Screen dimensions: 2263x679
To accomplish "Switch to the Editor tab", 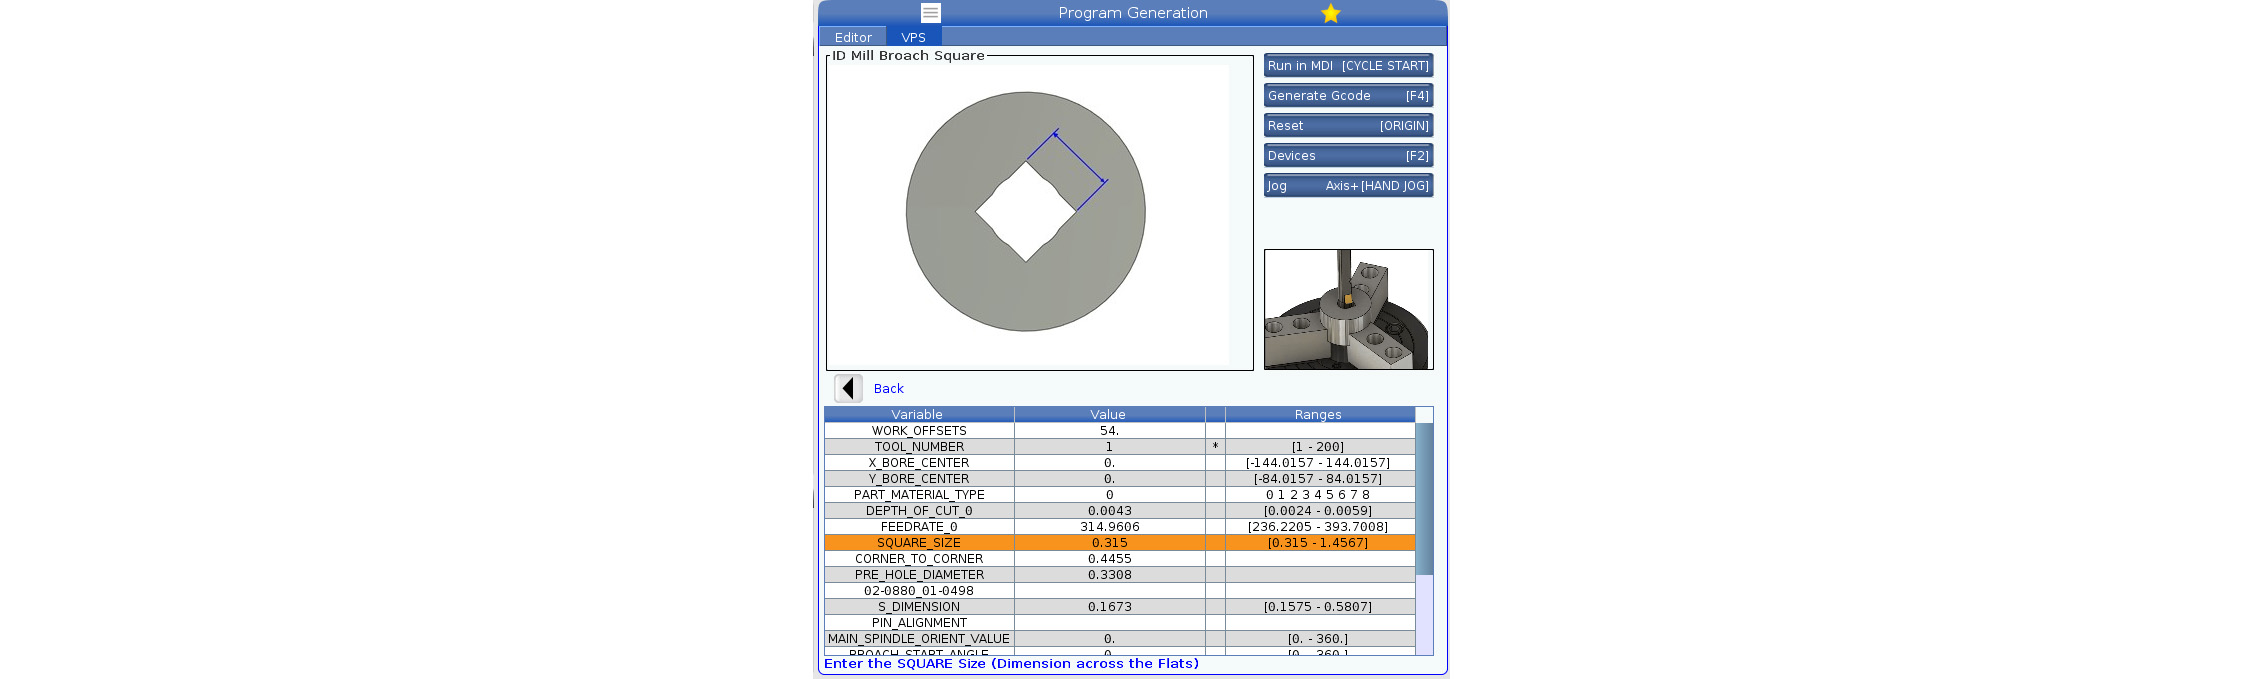I will click(853, 37).
